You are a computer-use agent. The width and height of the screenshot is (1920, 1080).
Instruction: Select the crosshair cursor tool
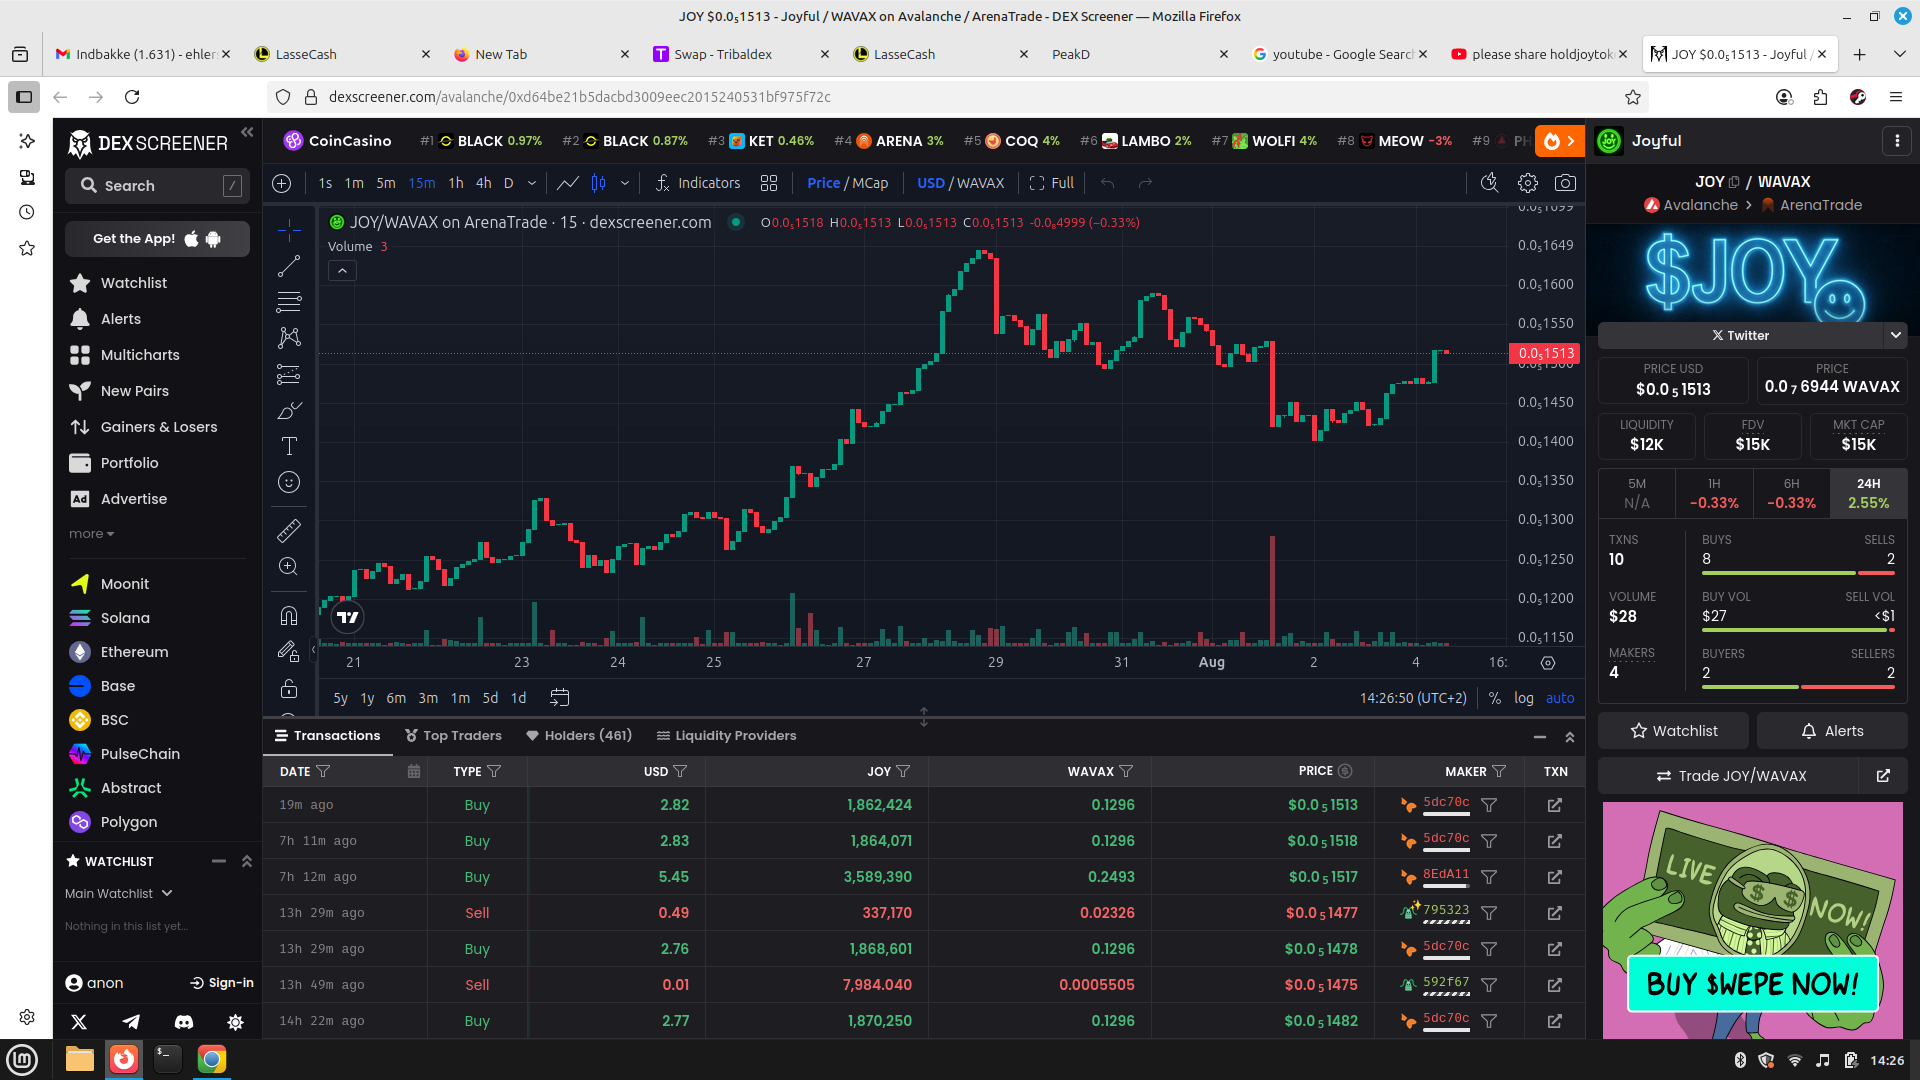289,230
